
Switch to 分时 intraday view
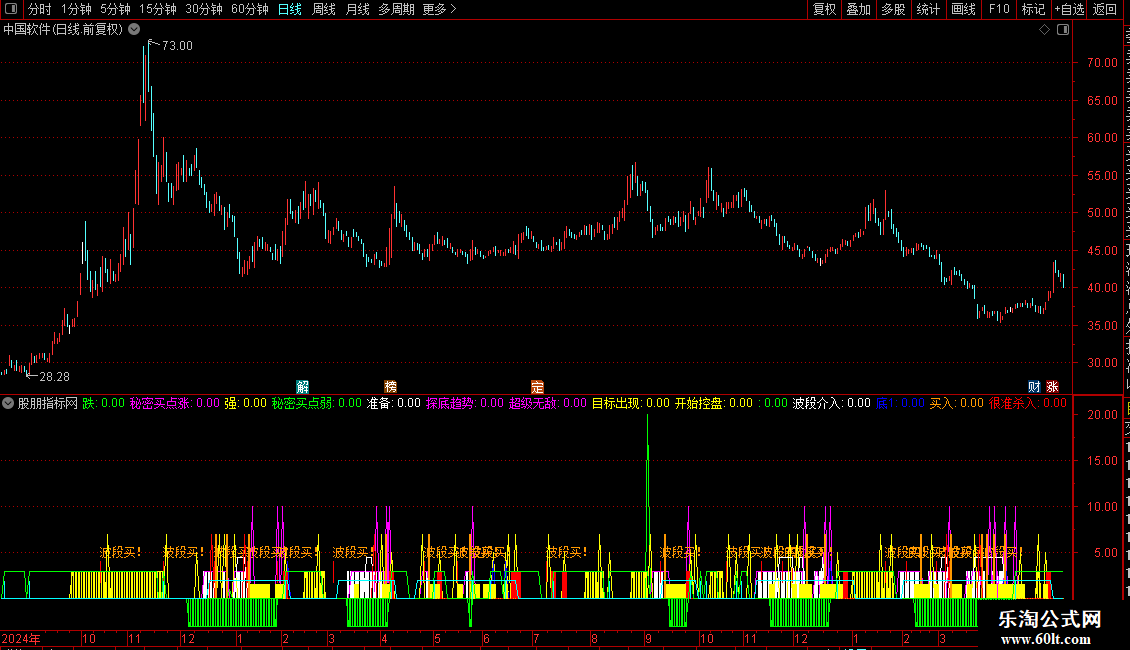pyautogui.click(x=40, y=9)
